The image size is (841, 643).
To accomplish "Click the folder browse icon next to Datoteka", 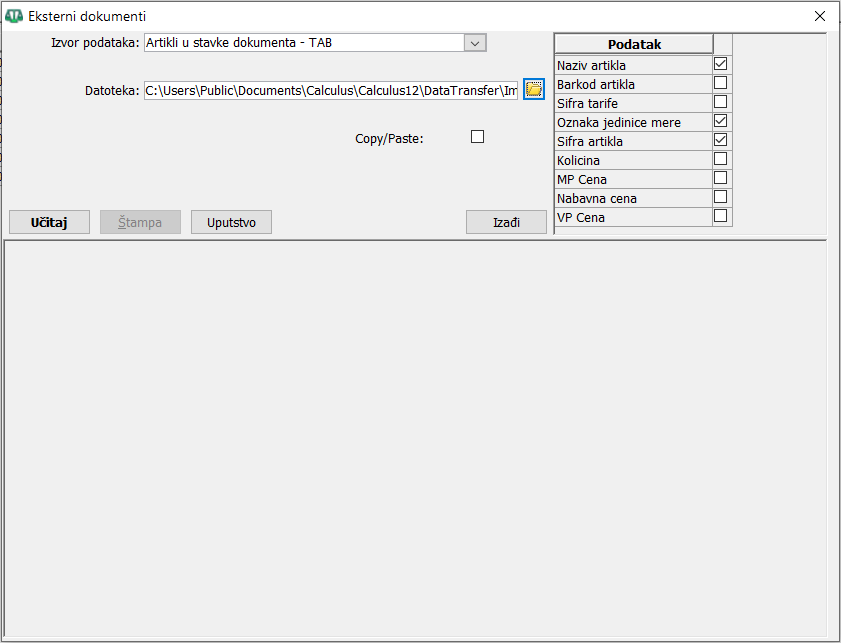I will pyautogui.click(x=533, y=90).
